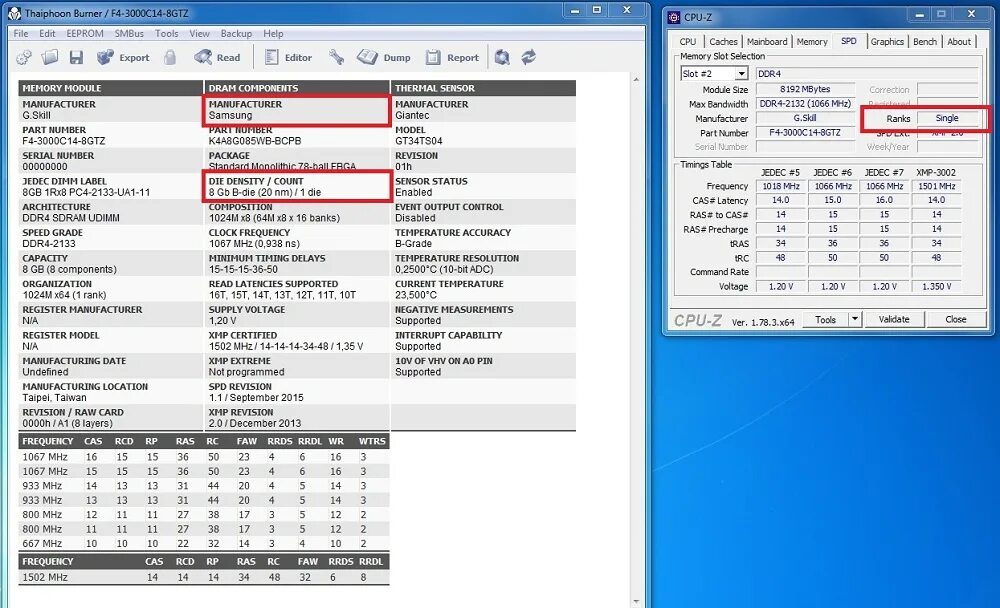Open the Help menu
1000x608 pixels.
click(273, 33)
